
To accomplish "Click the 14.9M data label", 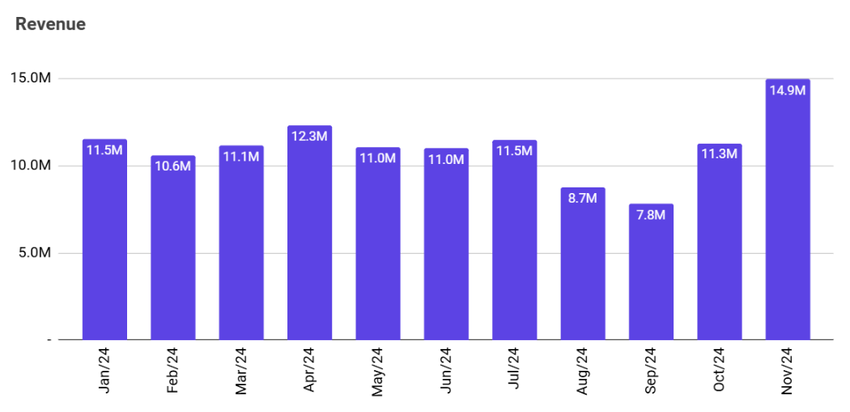I will (x=787, y=90).
